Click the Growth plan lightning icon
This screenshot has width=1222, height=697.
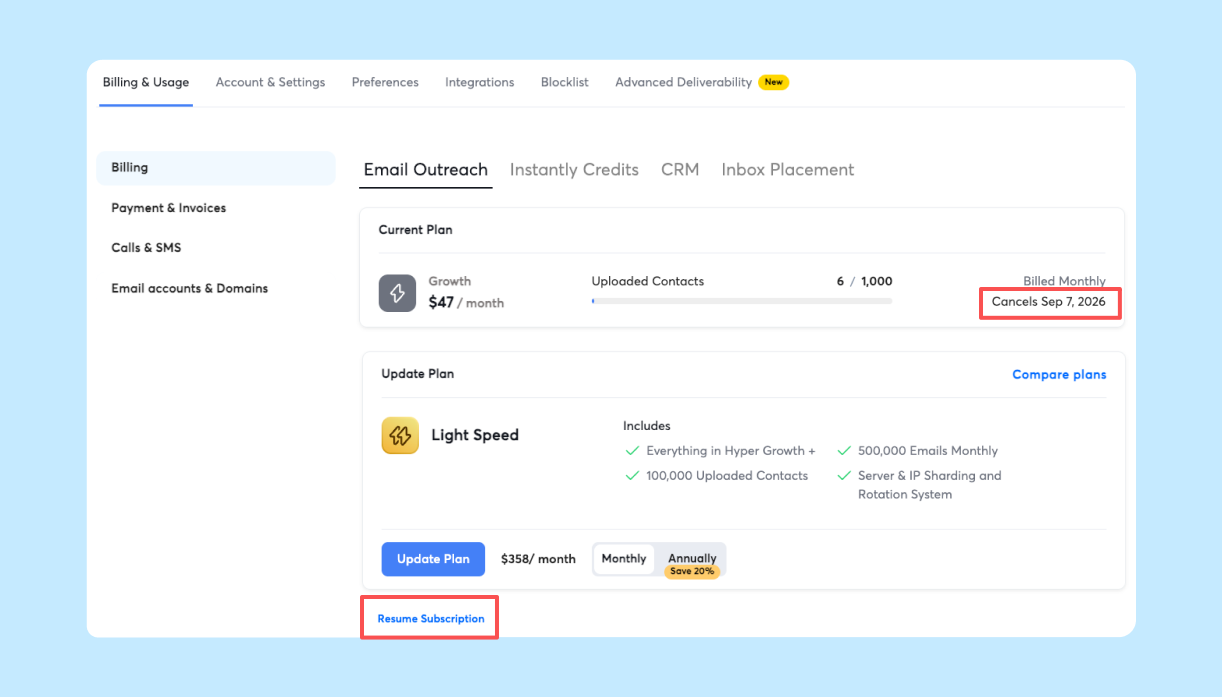pyautogui.click(x=397, y=293)
